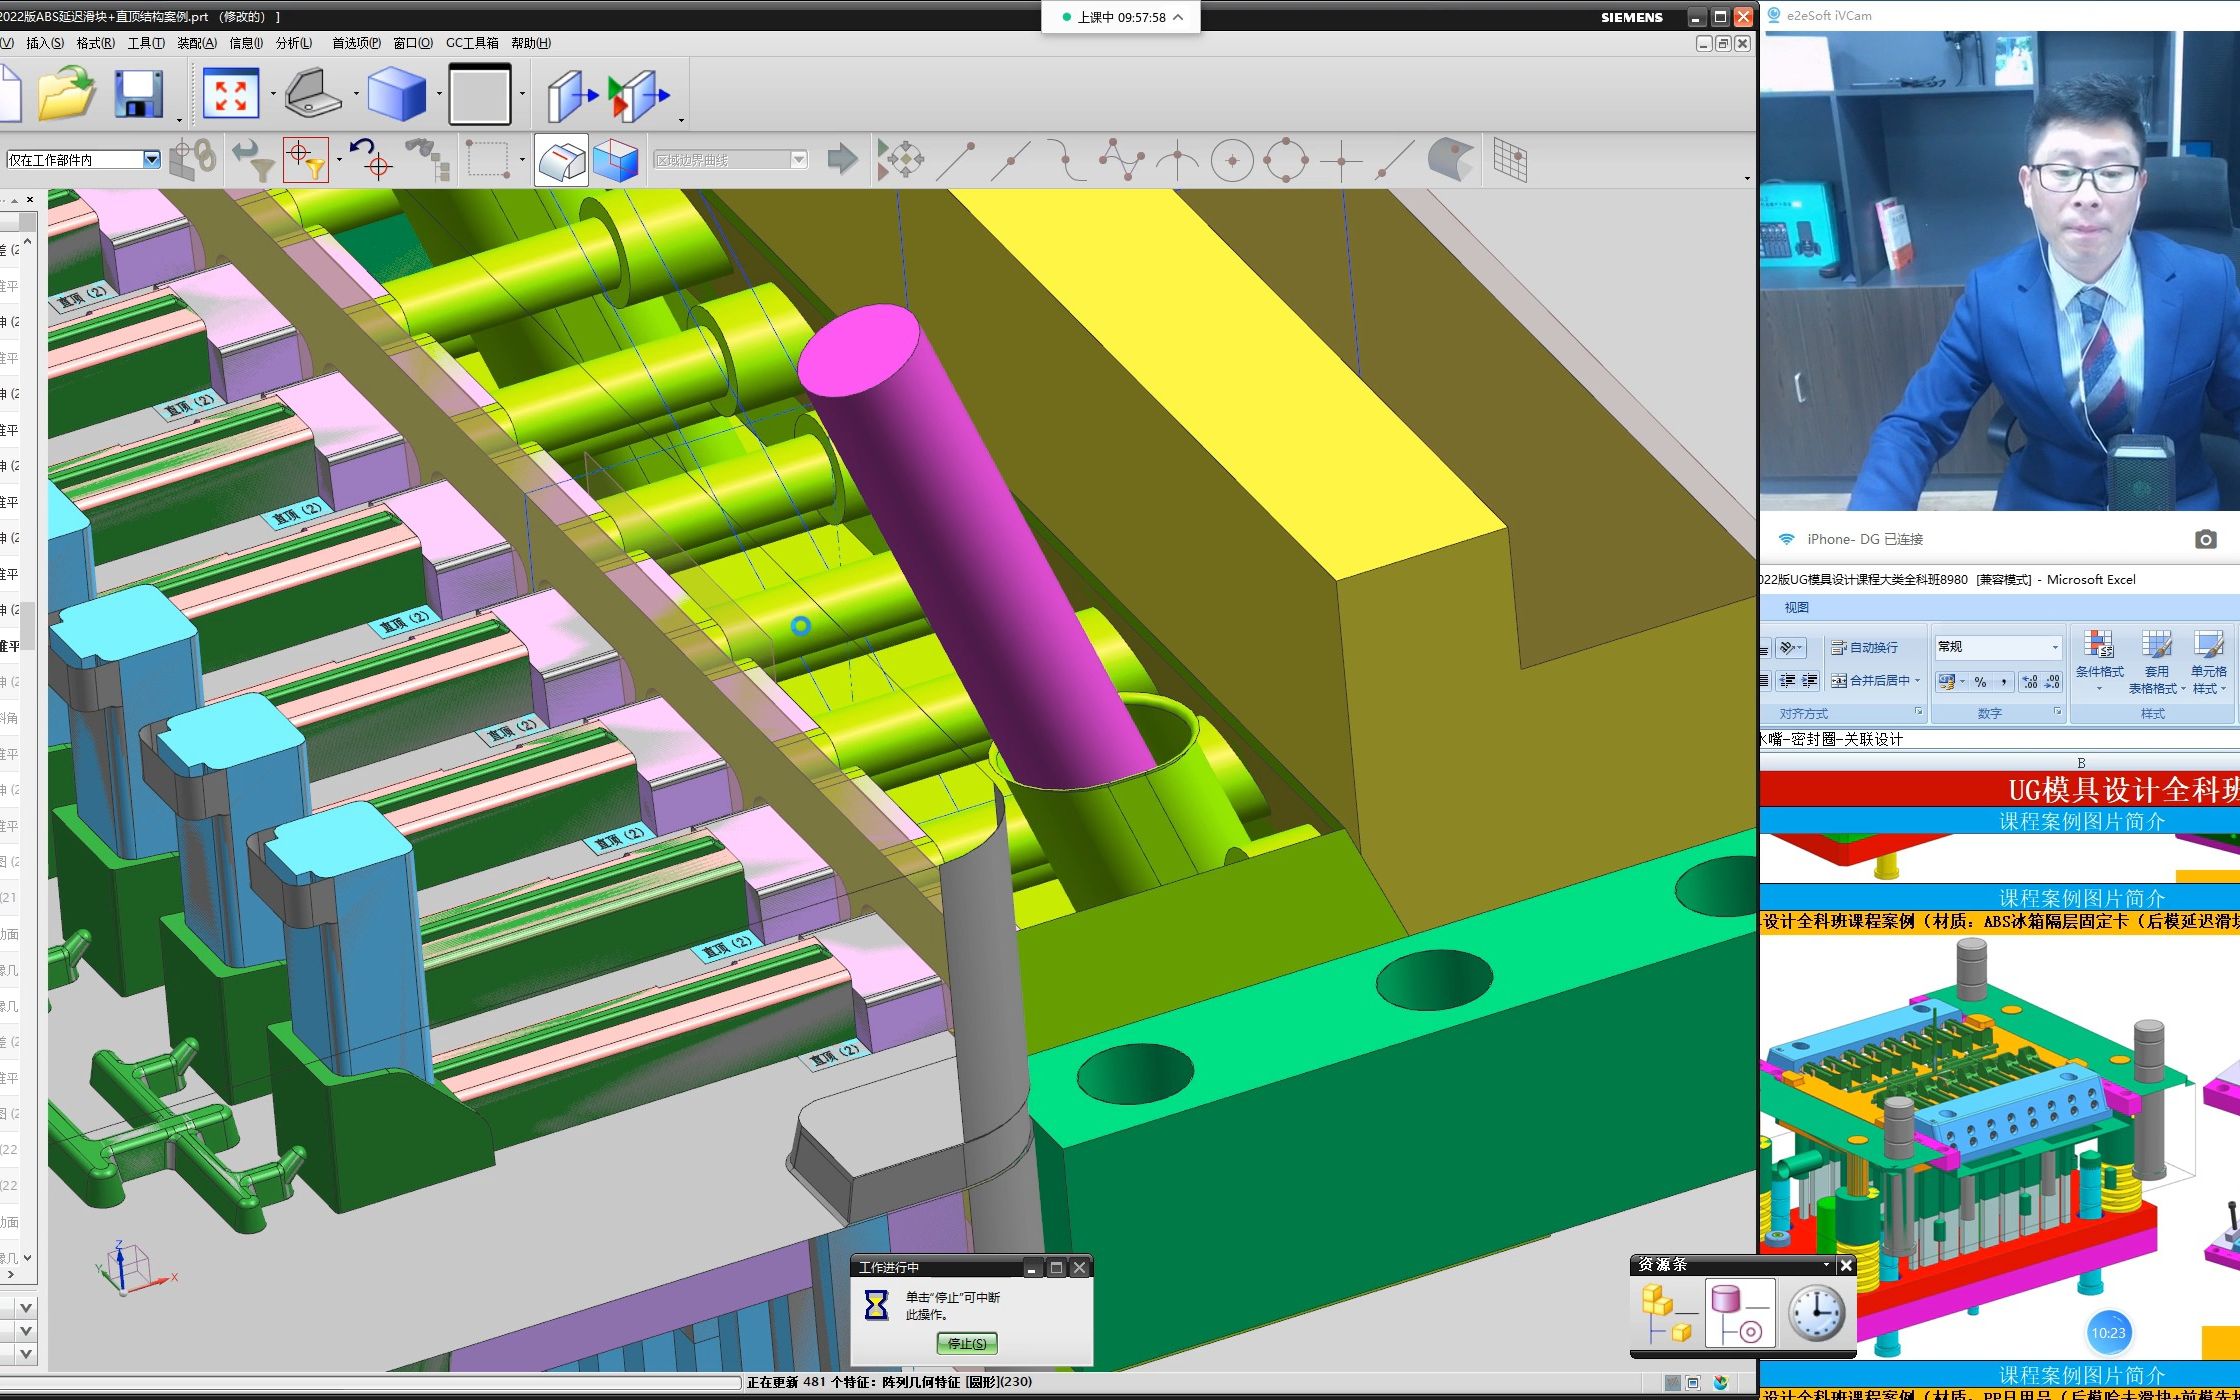Toggle arc center snap point
Image resolution: width=2240 pixels, height=1400 pixels.
1232,160
